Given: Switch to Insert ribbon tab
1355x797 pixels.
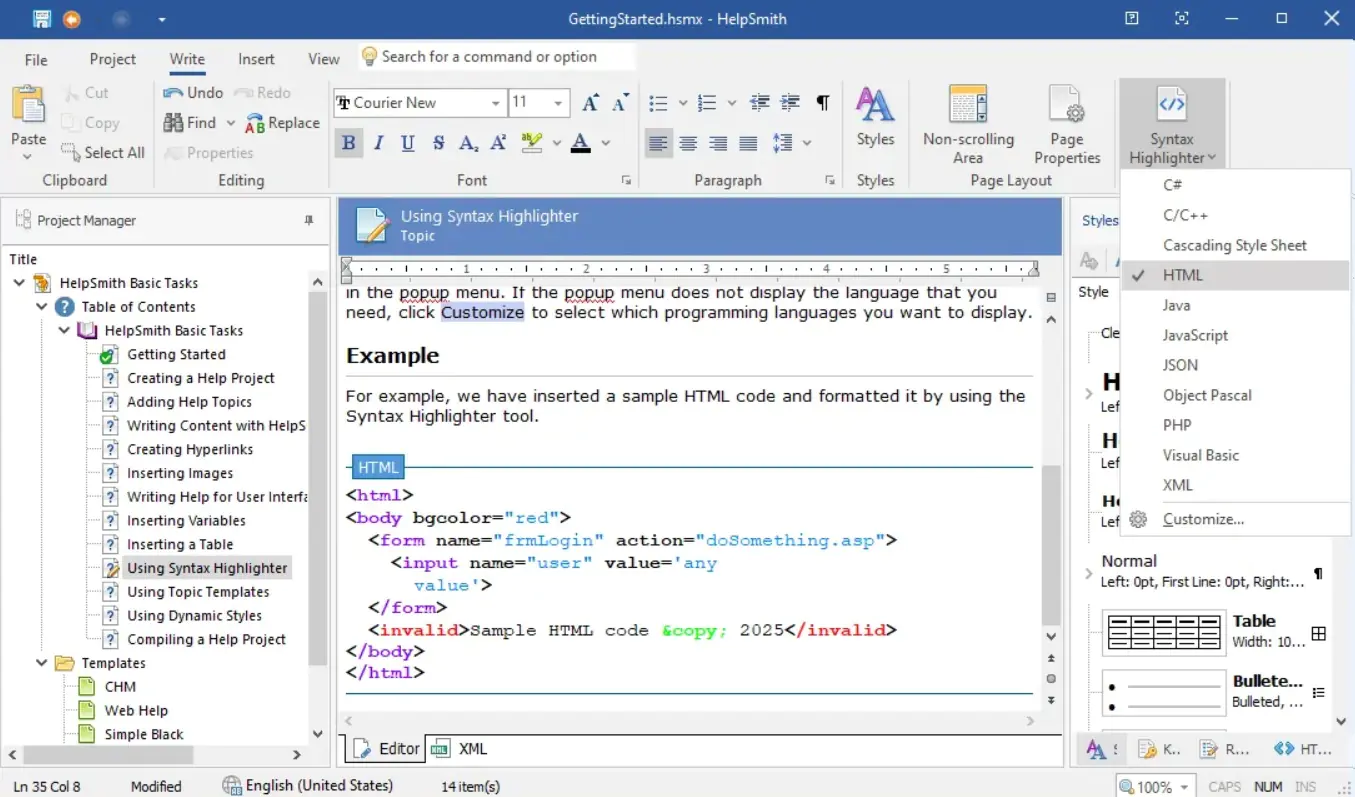Looking at the screenshot, I should point(256,59).
